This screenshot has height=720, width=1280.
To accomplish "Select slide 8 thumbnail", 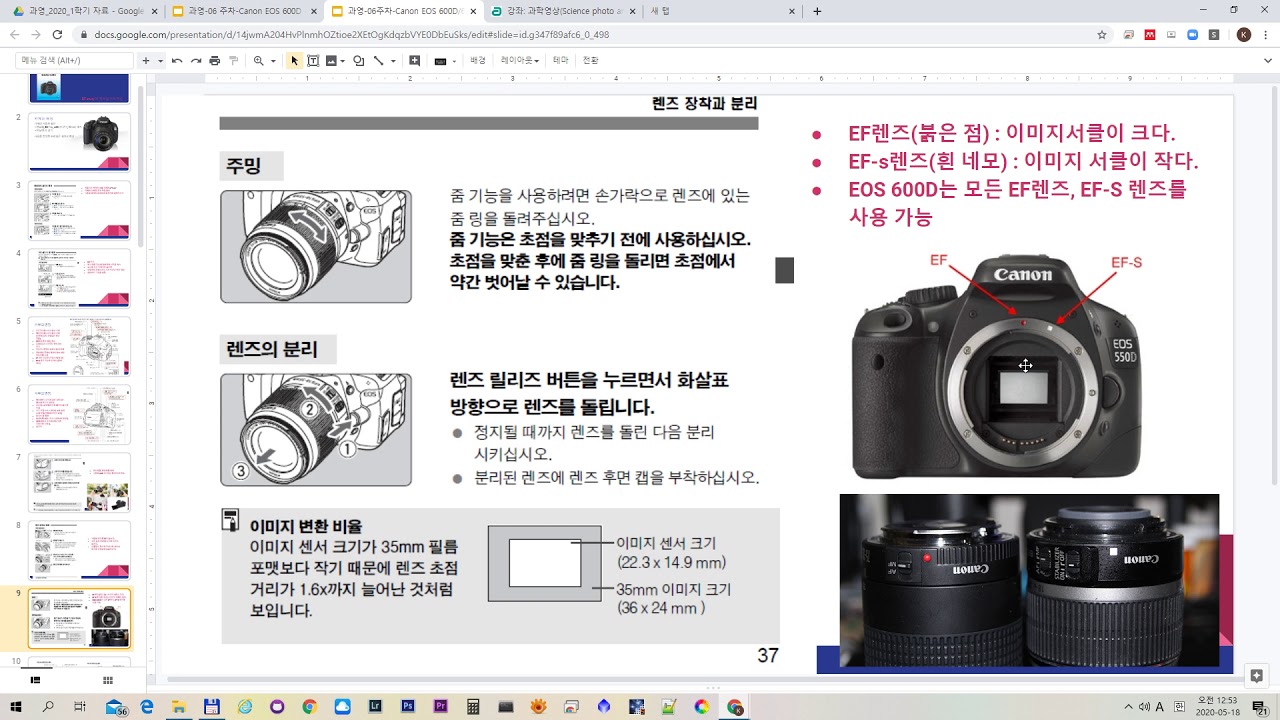I will (x=79, y=550).
